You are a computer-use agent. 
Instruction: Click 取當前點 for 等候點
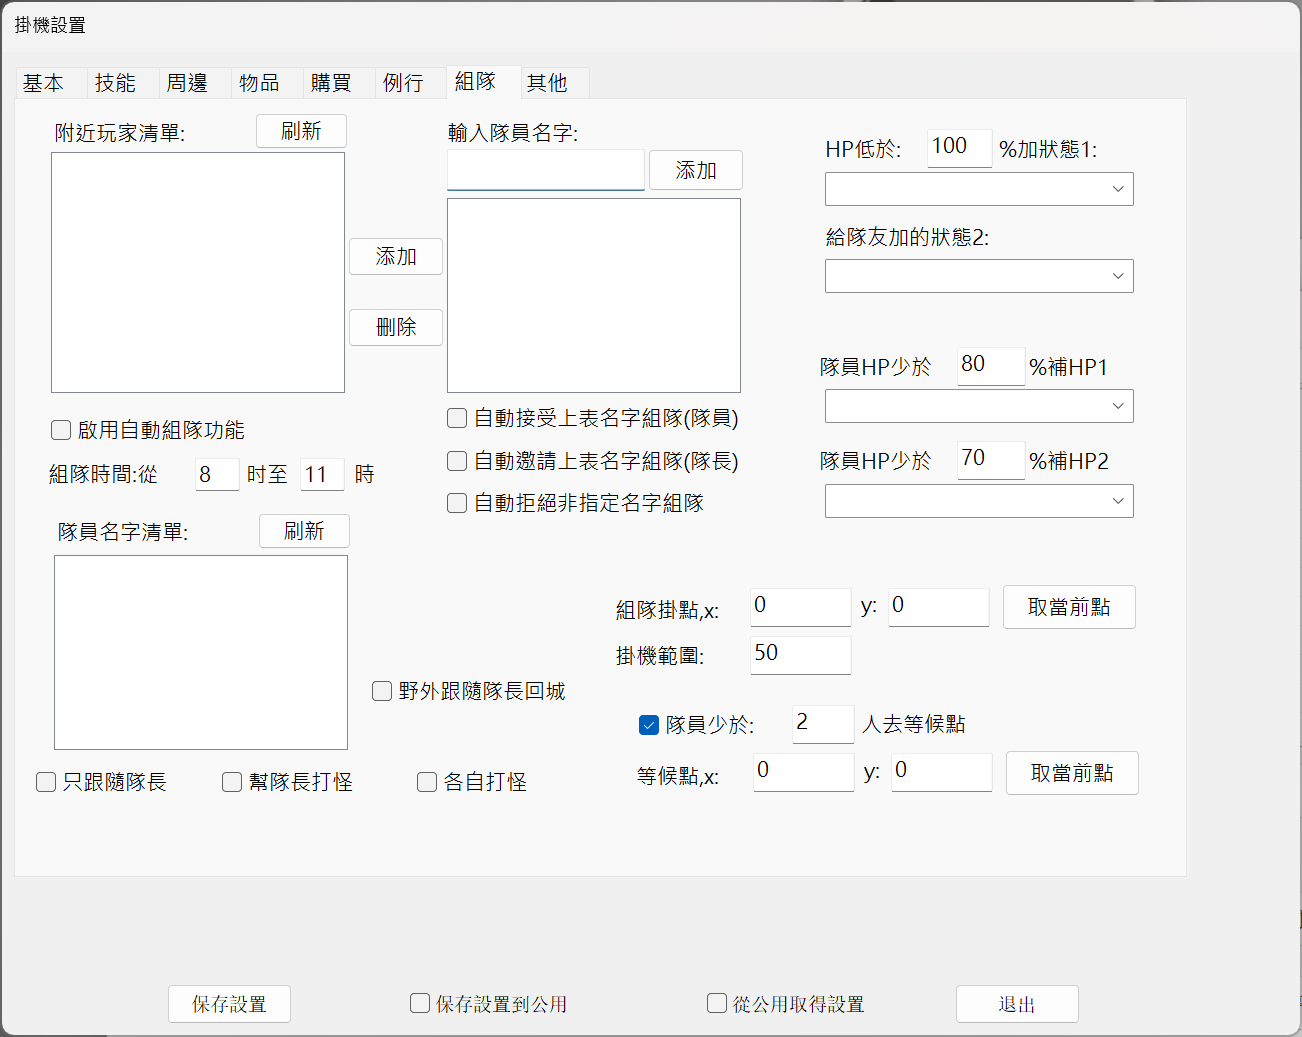[1072, 773]
